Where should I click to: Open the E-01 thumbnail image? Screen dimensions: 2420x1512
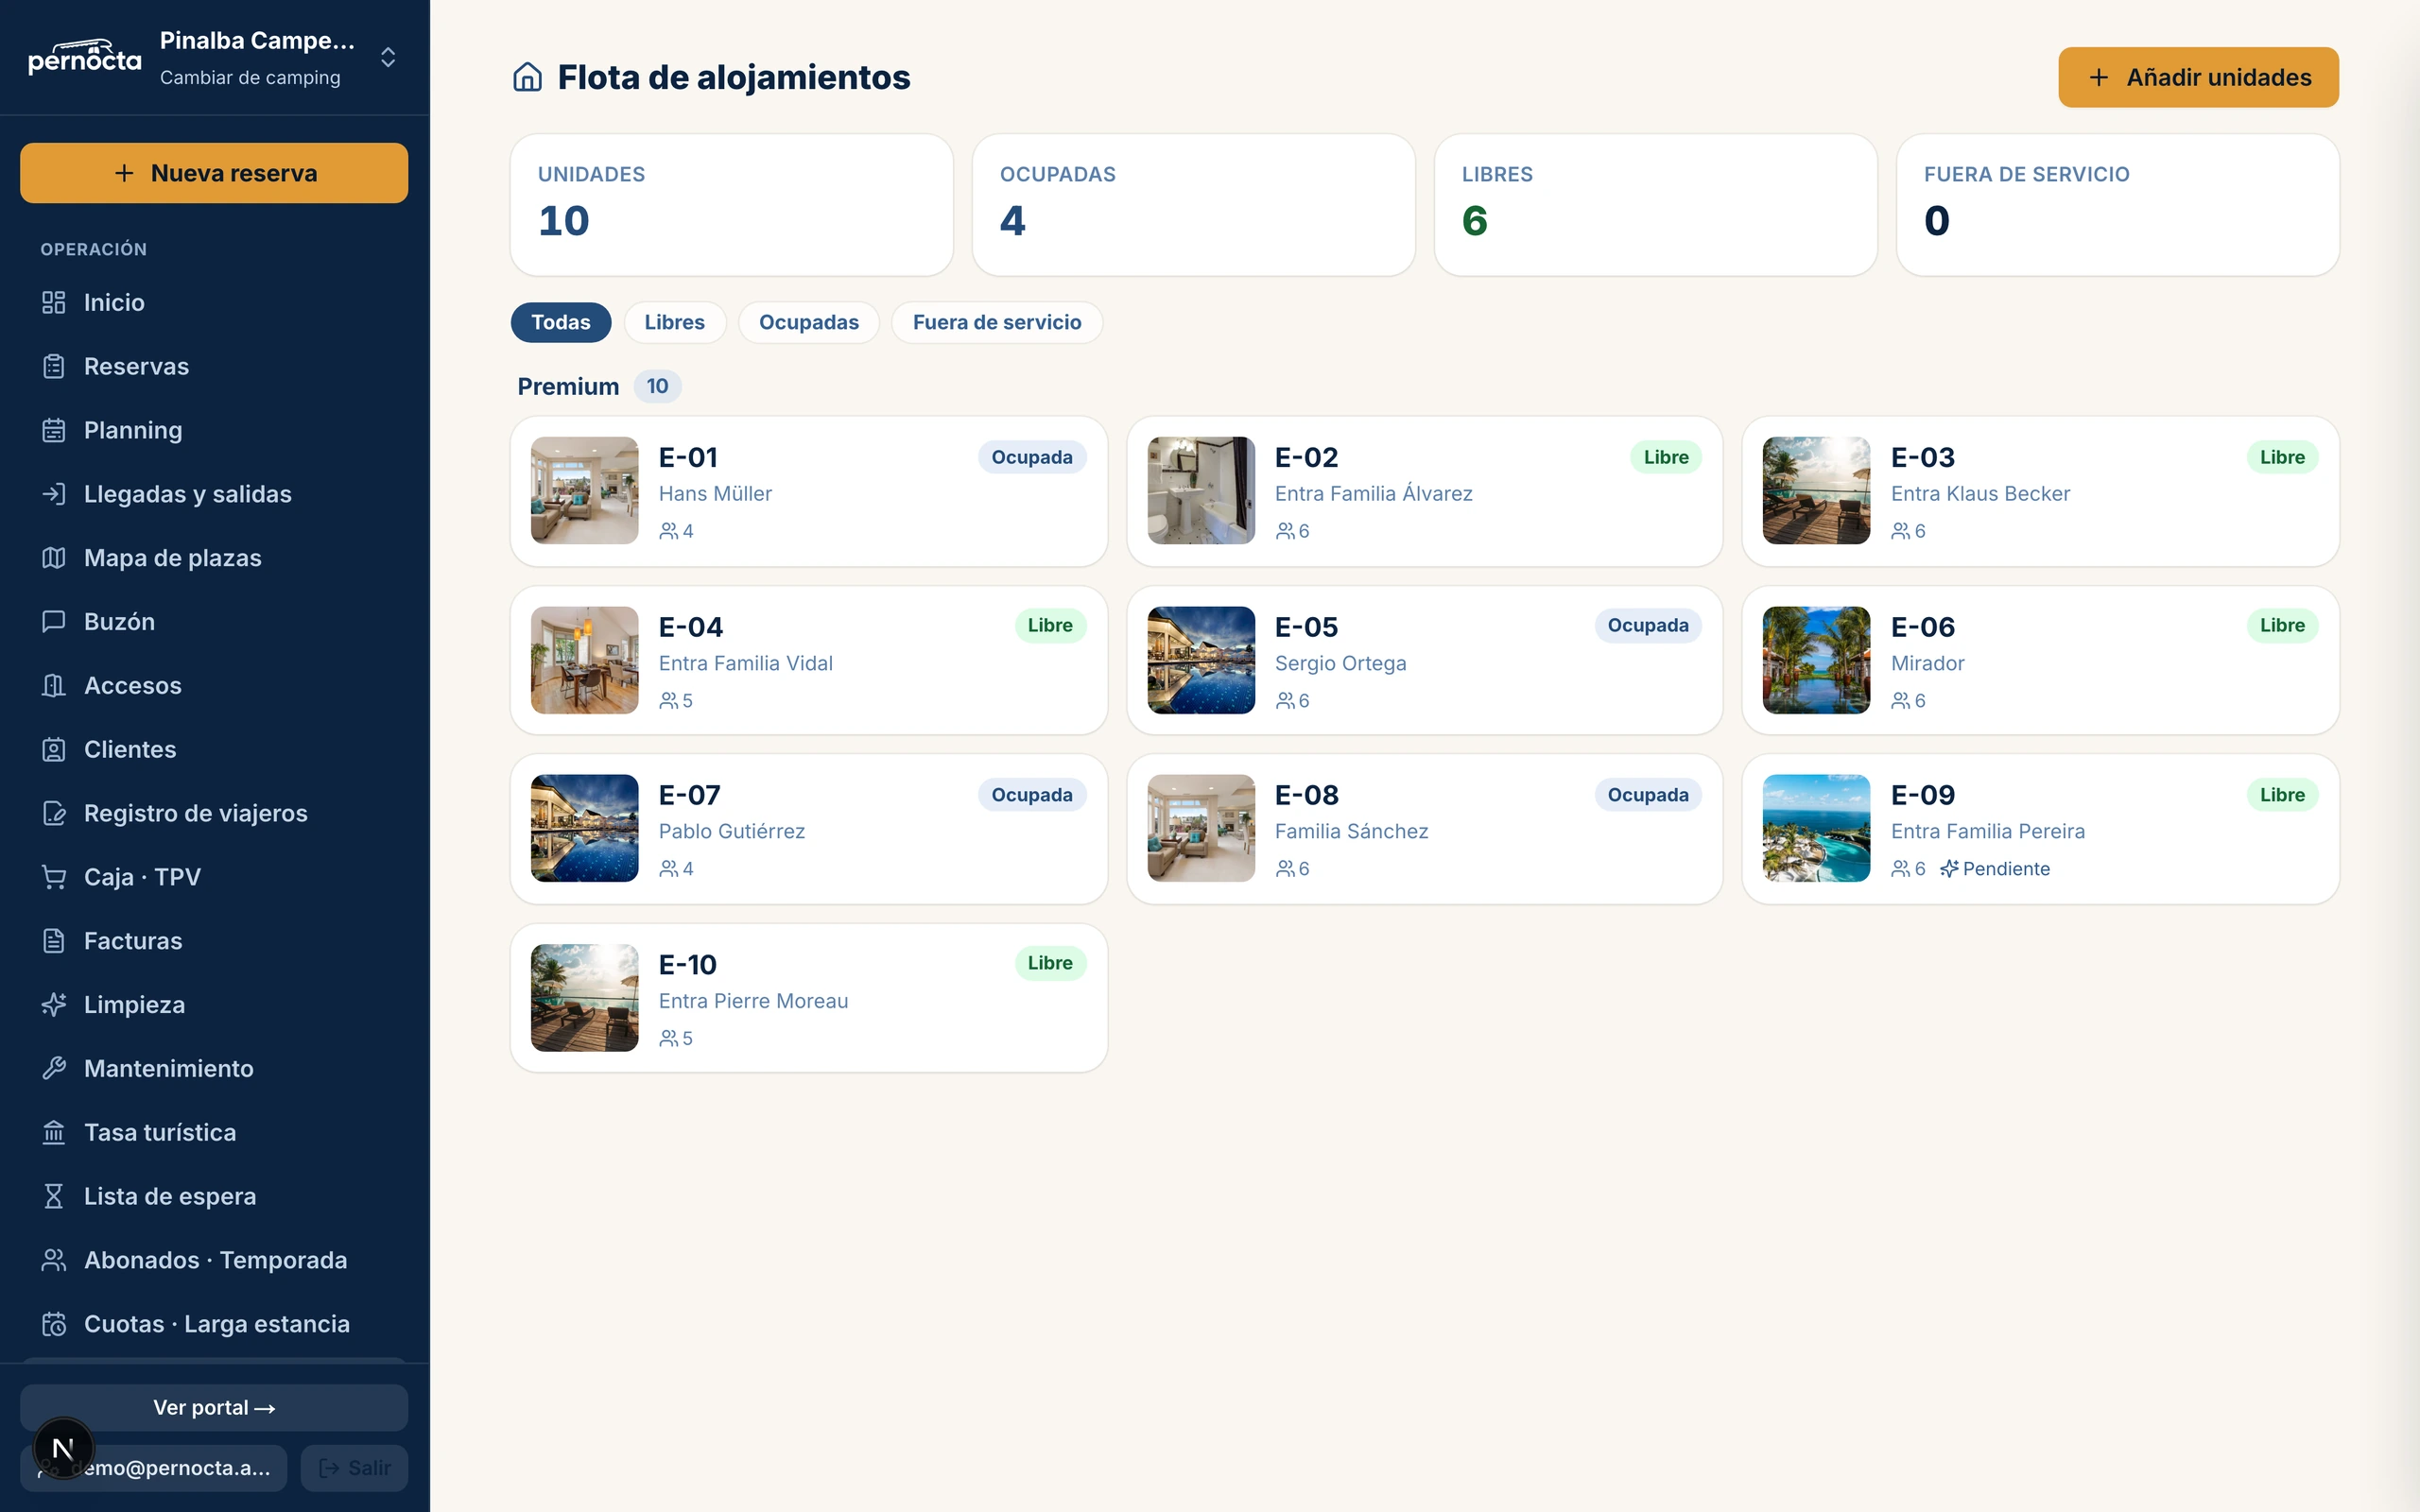[x=585, y=490]
